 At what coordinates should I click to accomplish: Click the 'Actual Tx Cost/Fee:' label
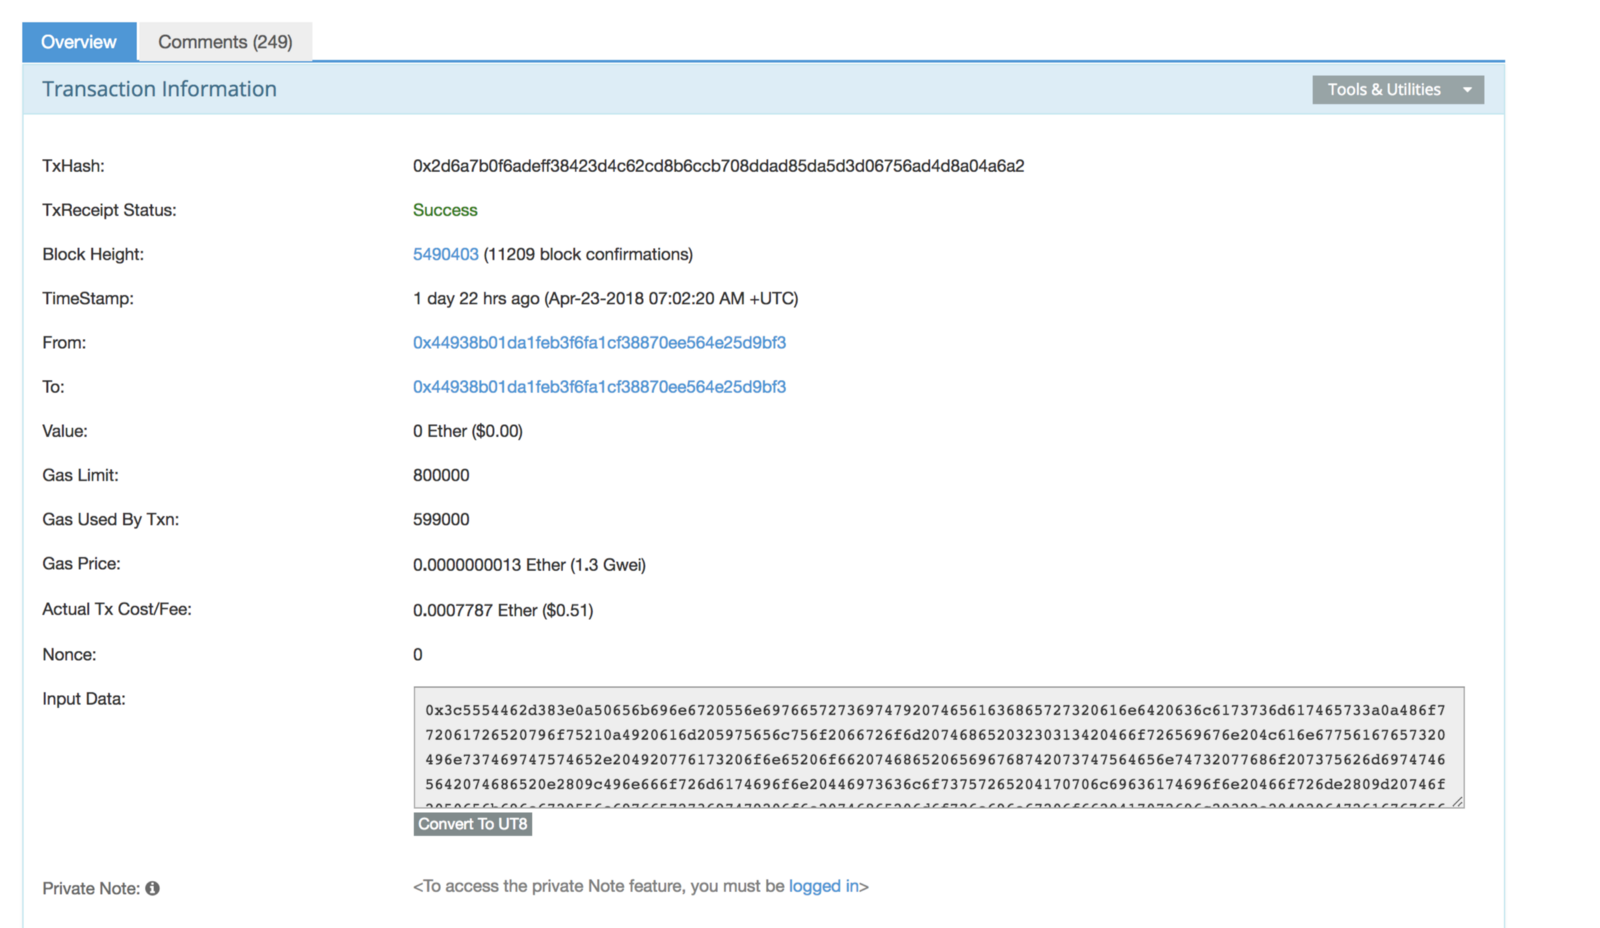pyautogui.click(x=117, y=609)
